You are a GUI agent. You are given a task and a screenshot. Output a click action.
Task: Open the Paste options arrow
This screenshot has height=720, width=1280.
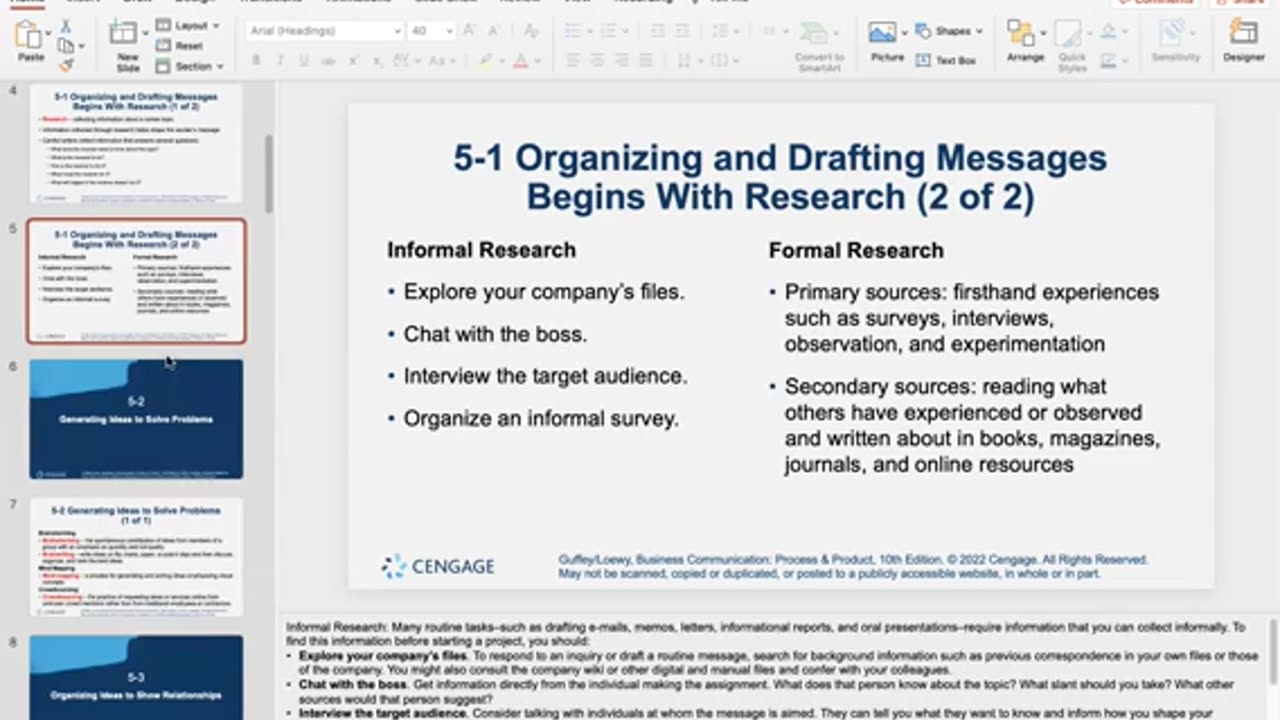coord(46,33)
